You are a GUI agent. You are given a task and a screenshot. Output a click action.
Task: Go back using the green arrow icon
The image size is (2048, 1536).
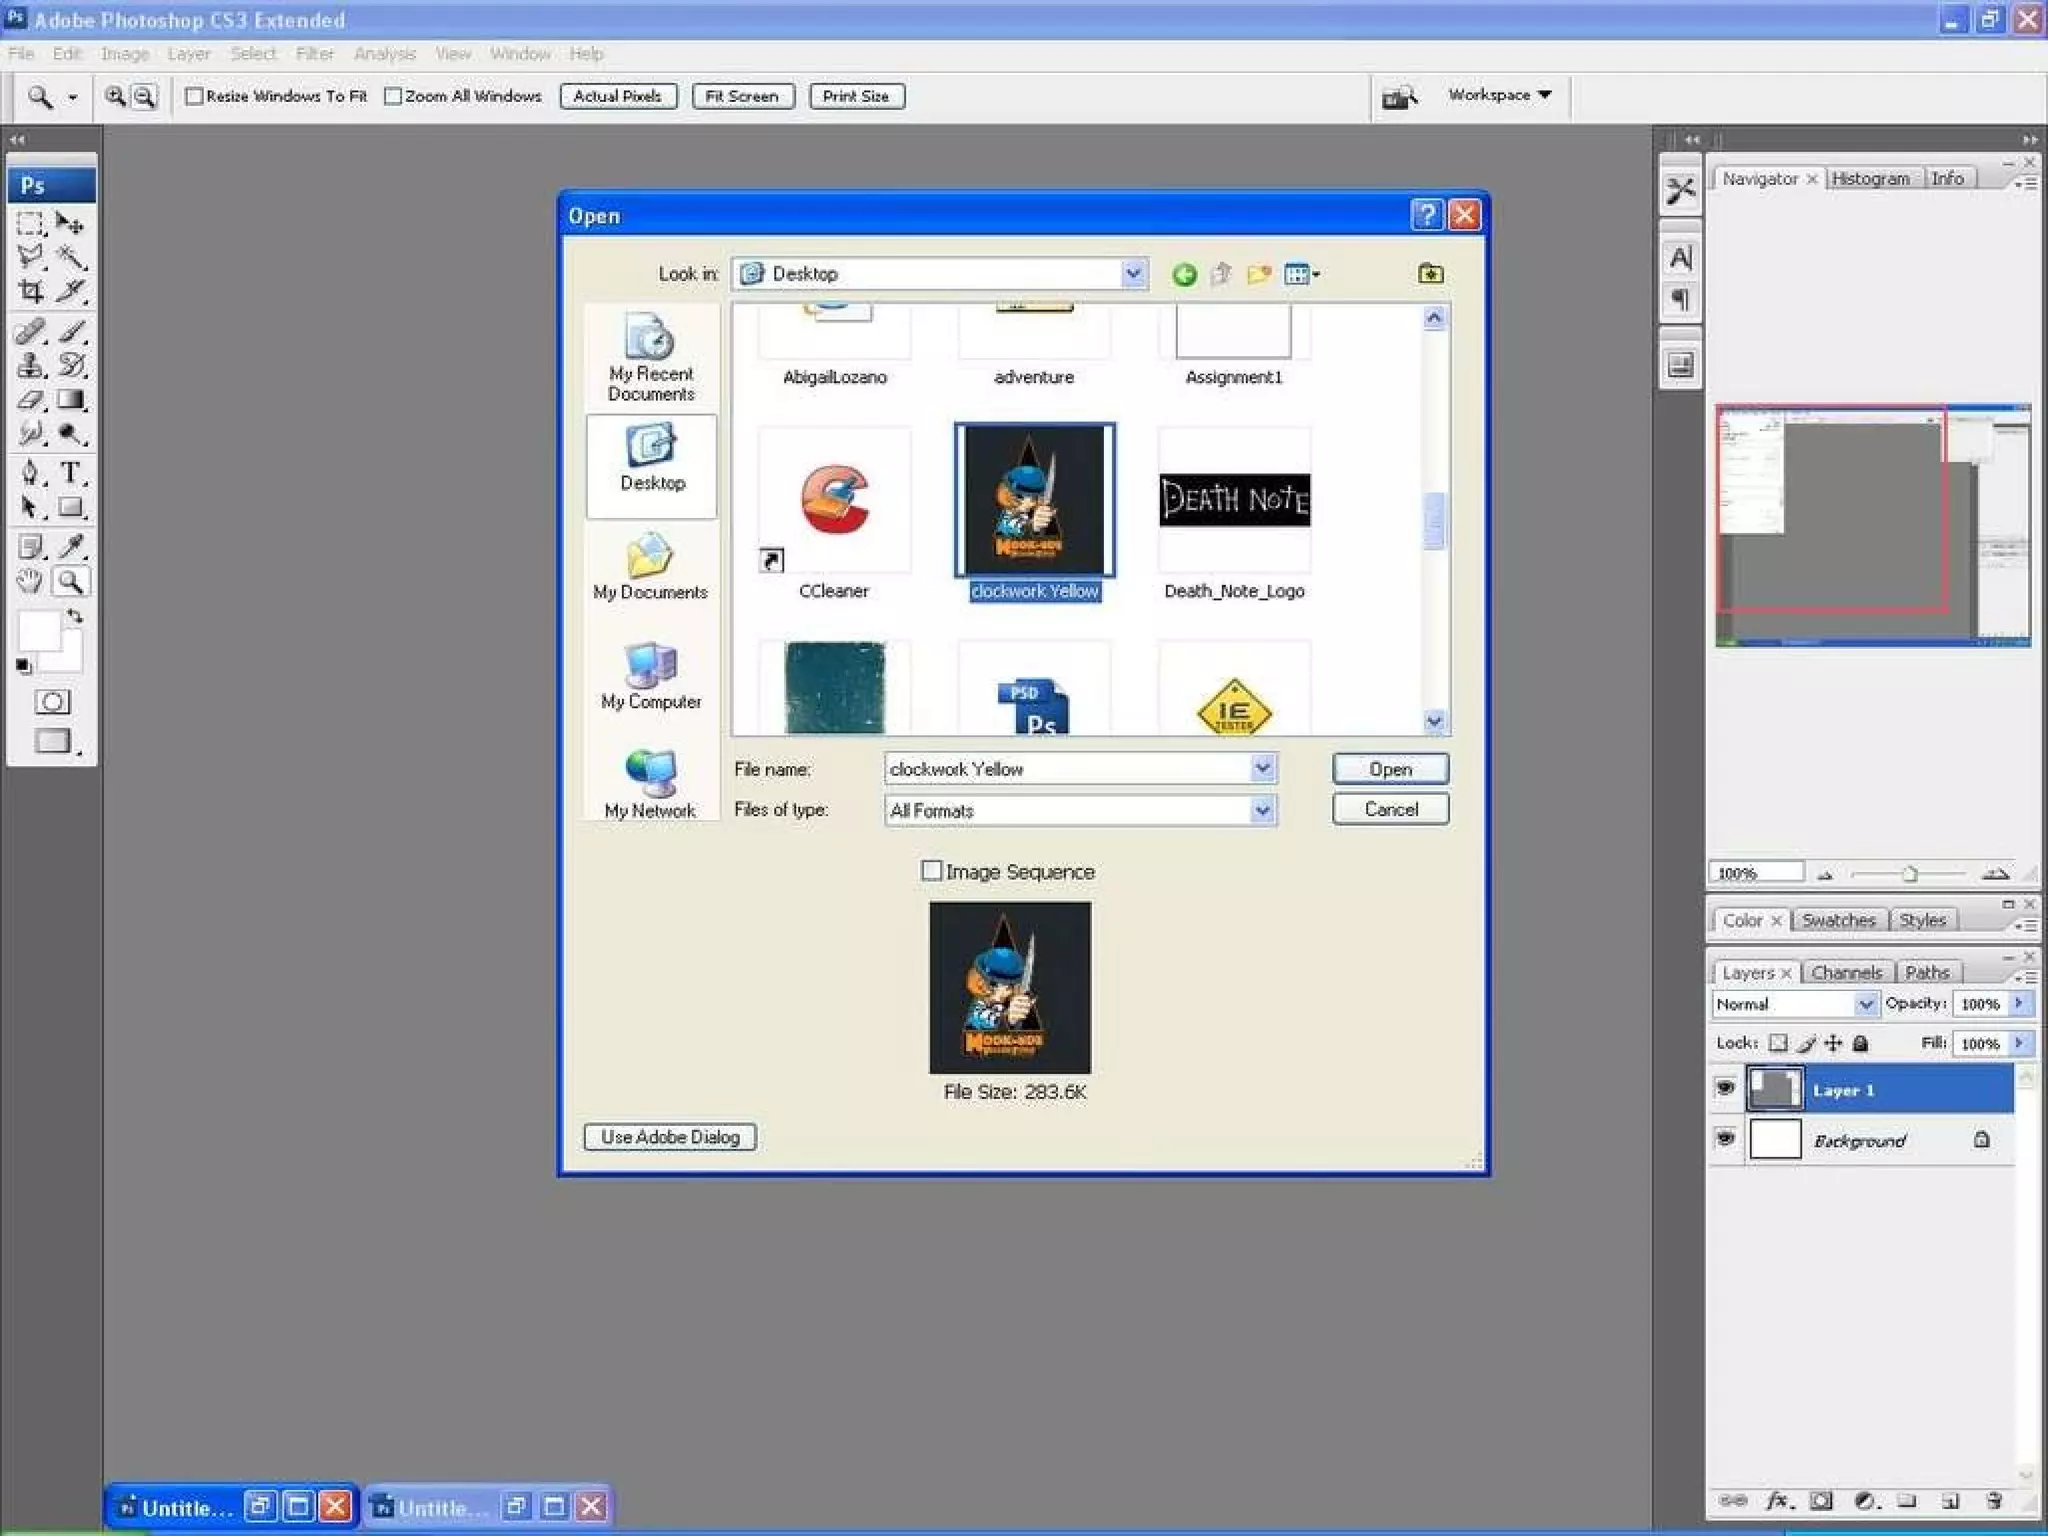[x=1184, y=274]
